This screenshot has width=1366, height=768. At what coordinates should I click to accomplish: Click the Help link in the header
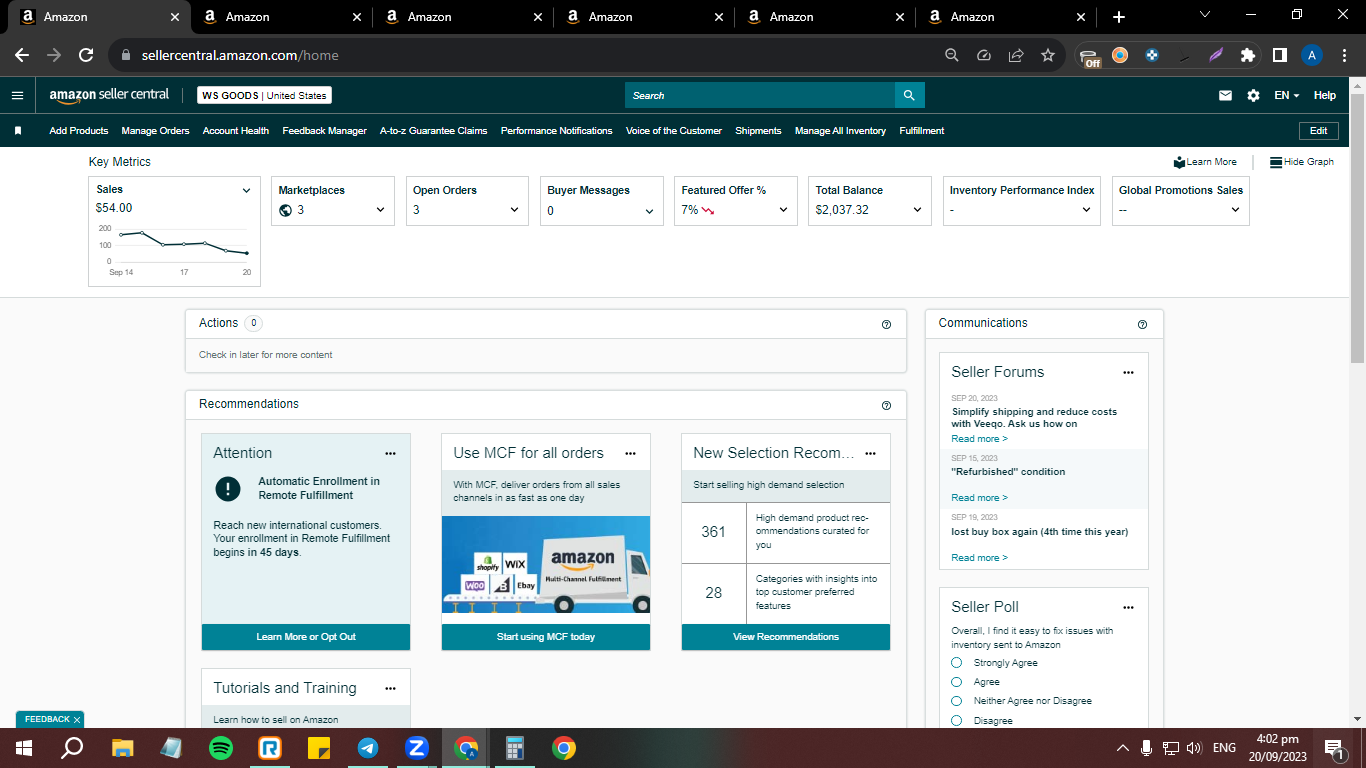point(1324,95)
